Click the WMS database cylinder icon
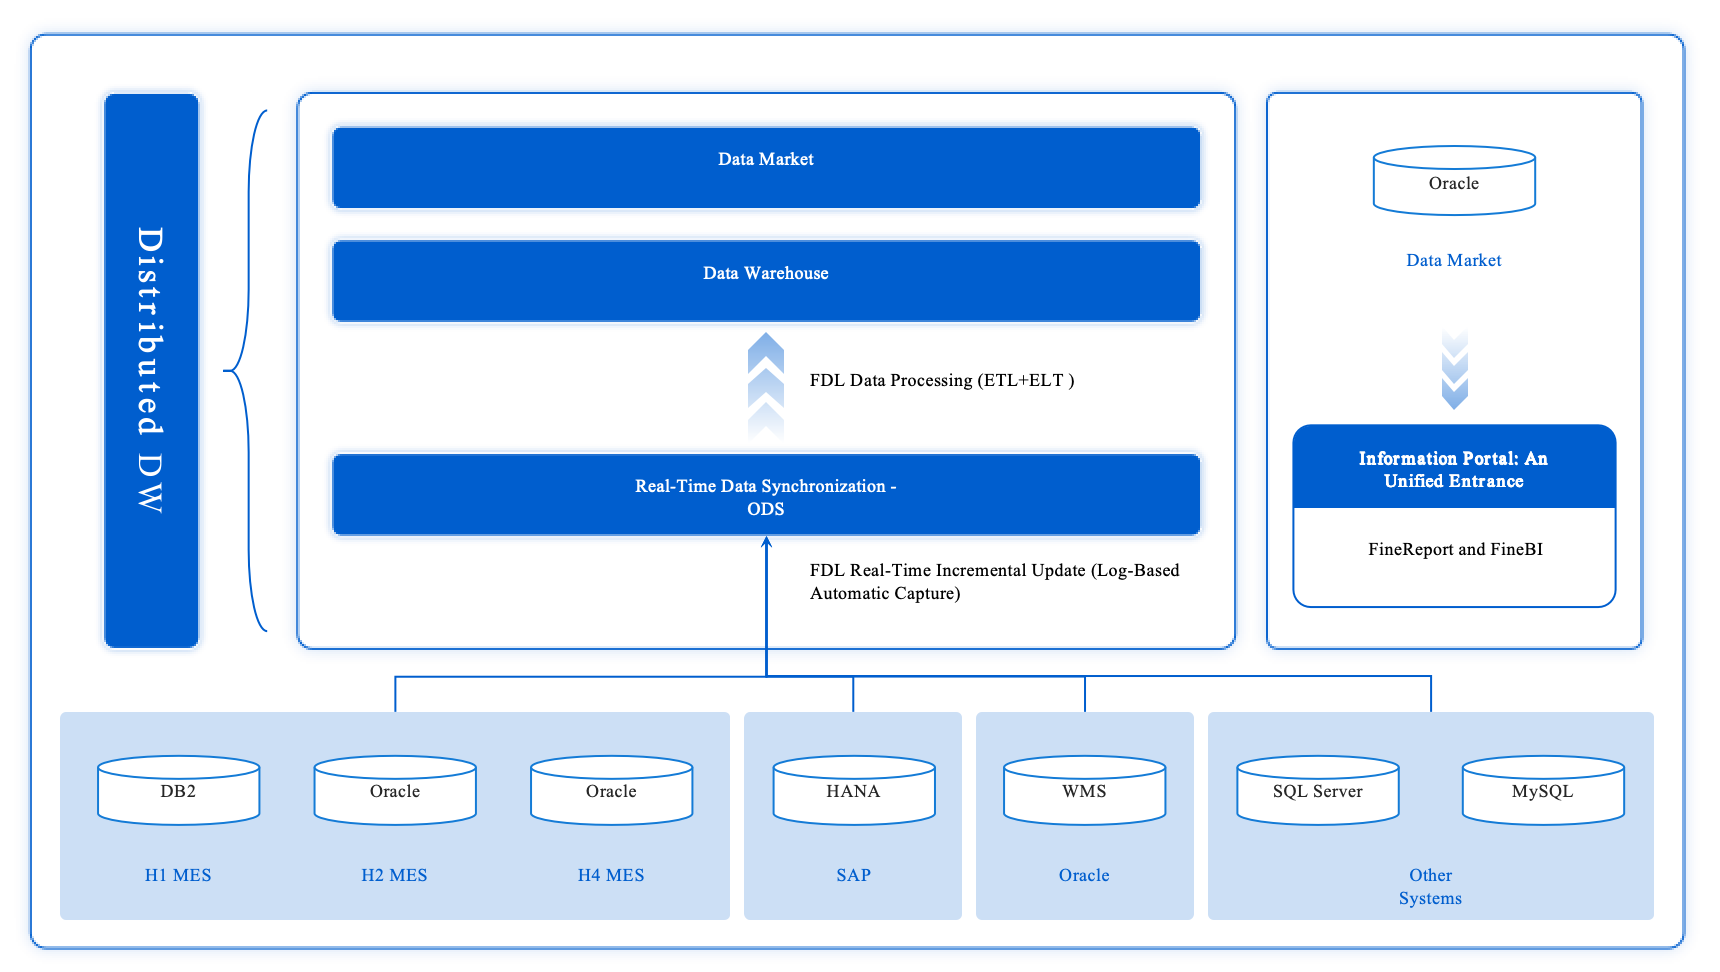The image size is (1720, 972). coord(1084,790)
